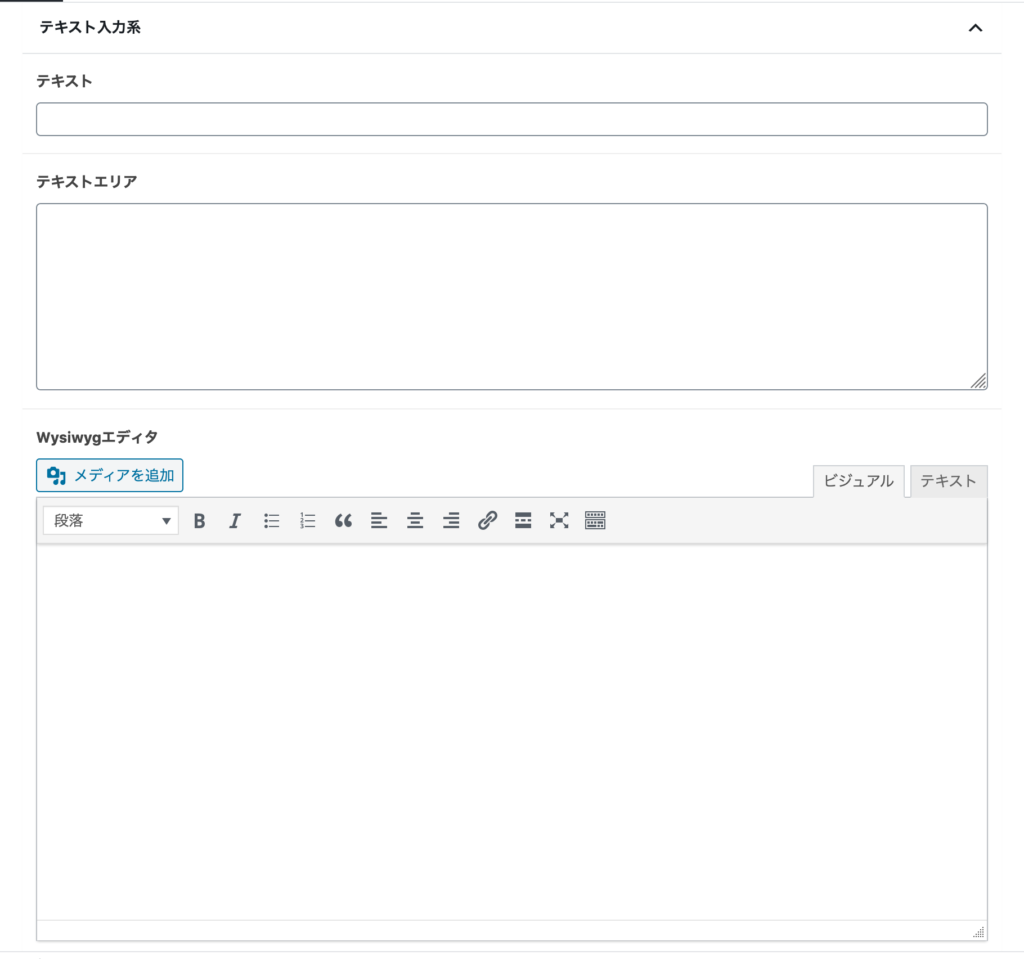This screenshot has width=1024, height=959.
Task: Click the Wysiwygエディタ field label
Action: pyautogui.click(x=97, y=437)
